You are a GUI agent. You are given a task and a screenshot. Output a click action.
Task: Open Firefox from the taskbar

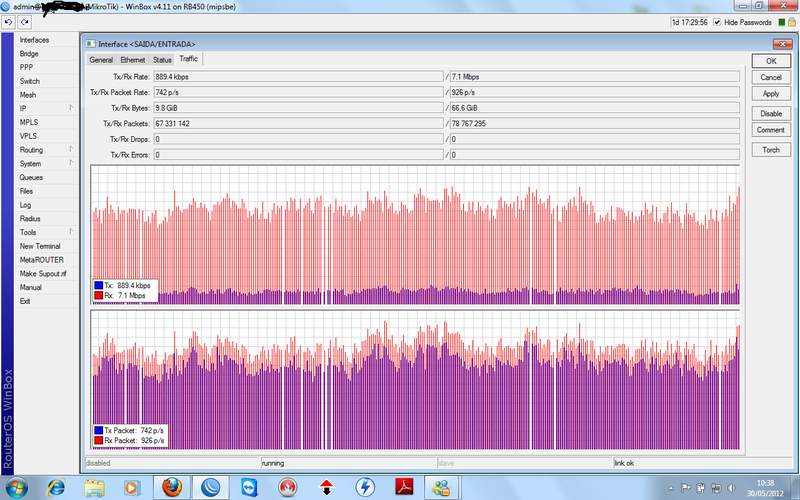(x=171, y=487)
